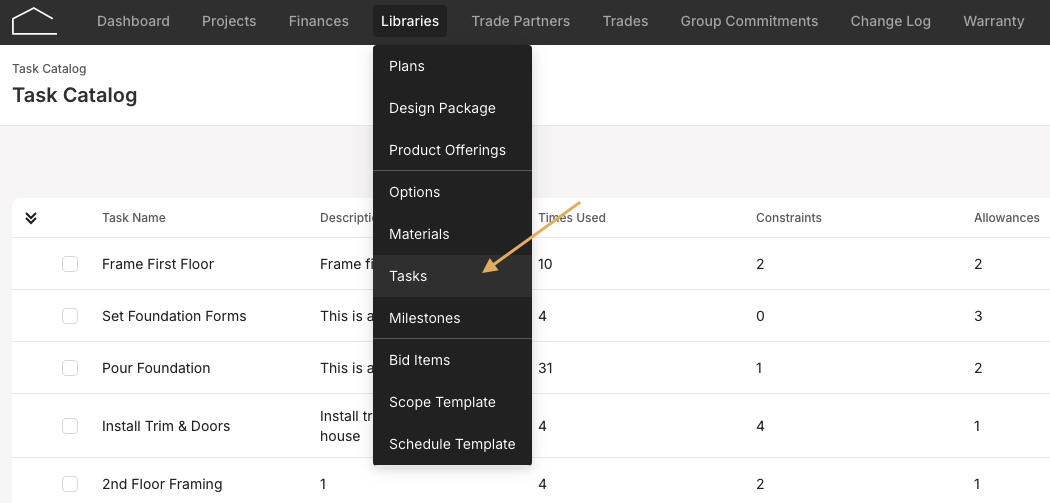This screenshot has width=1050, height=503.
Task: Sort by Task Name column header
Action: coord(134,218)
